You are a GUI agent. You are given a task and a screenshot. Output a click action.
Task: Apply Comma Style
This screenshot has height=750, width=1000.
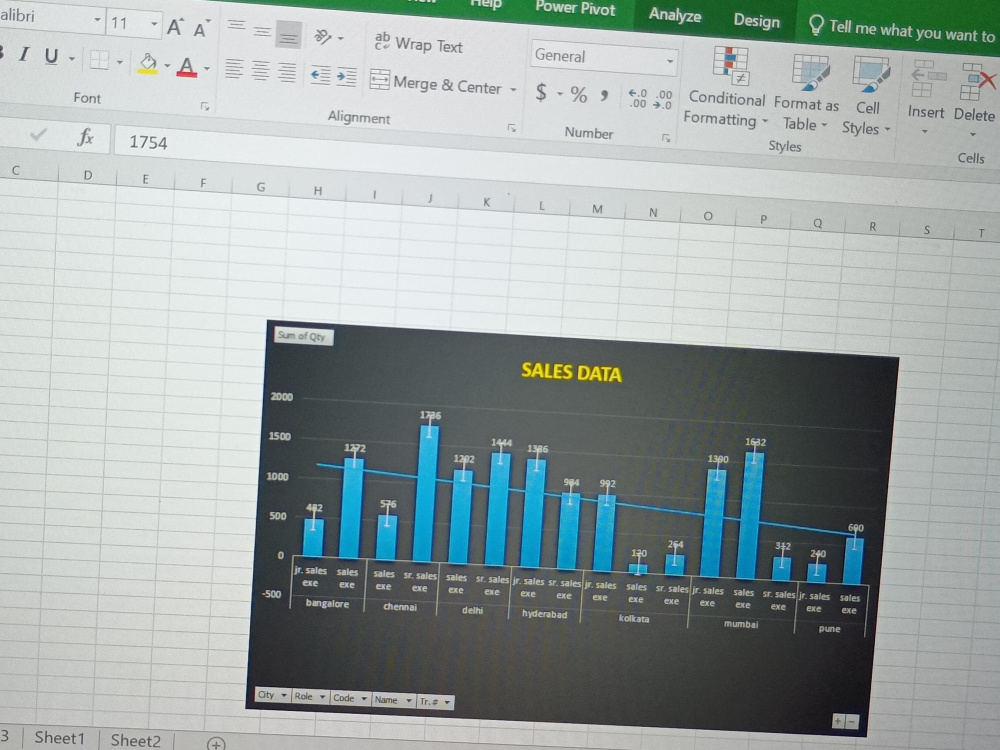click(x=603, y=96)
